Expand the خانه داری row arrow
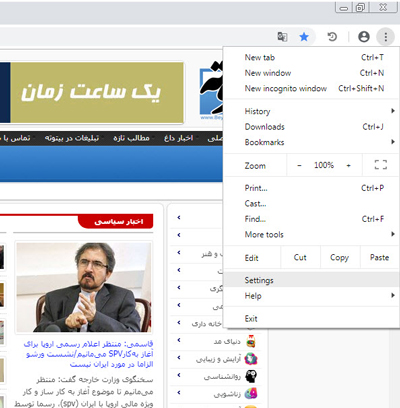 tap(179, 323)
